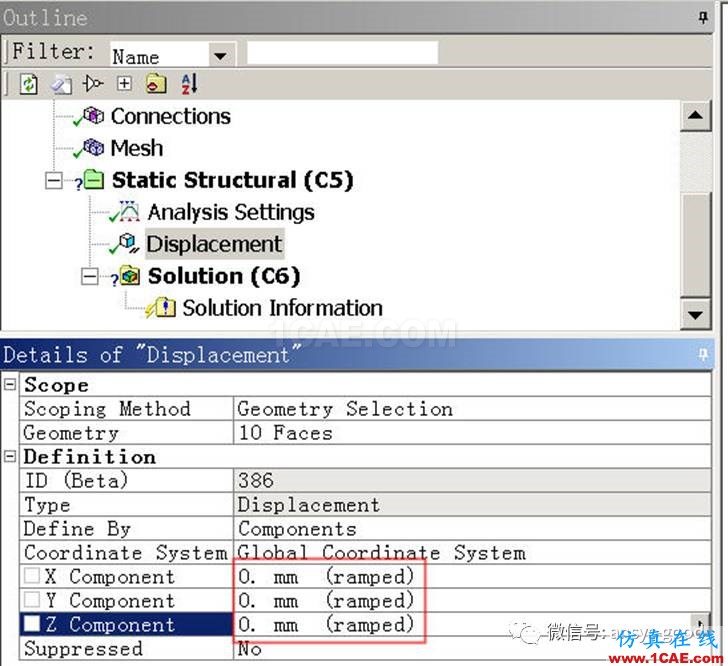
Task: Click the Suppressed value No
Action: coord(472,648)
